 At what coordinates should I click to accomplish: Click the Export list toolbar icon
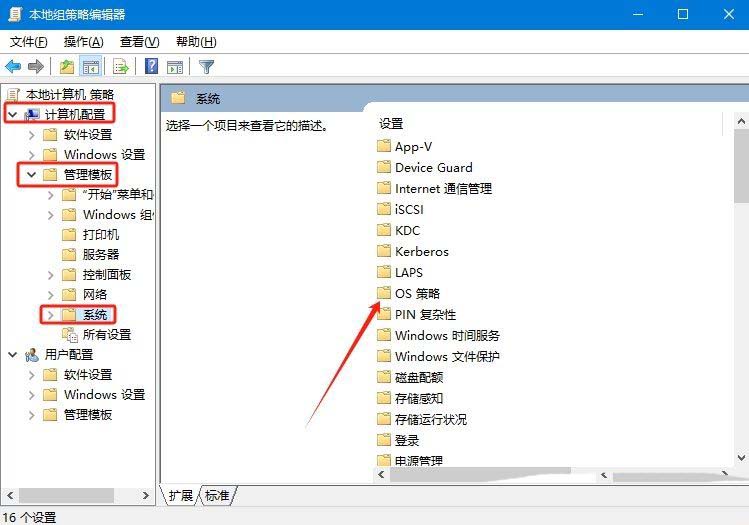pos(120,66)
